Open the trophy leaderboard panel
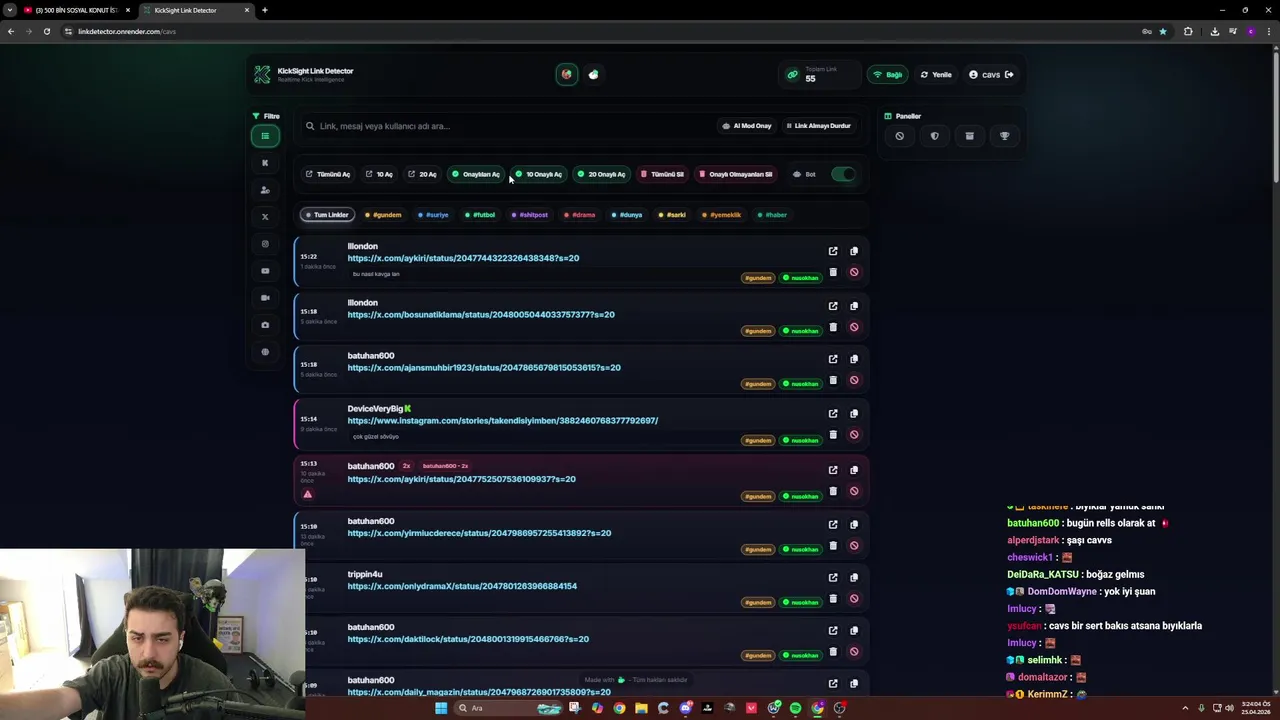Image resolution: width=1280 pixels, height=720 pixels. [1004, 136]
